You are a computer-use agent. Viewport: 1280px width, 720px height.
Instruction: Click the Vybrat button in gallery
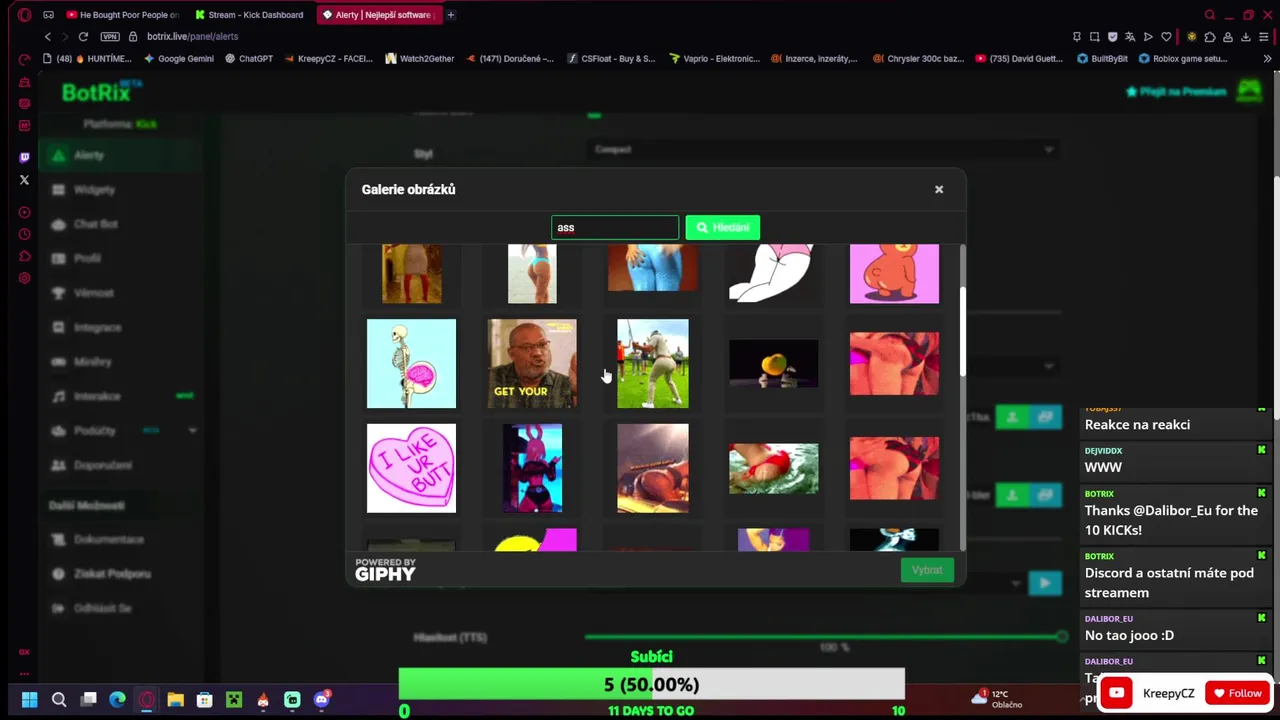click(x=927, y=570)
